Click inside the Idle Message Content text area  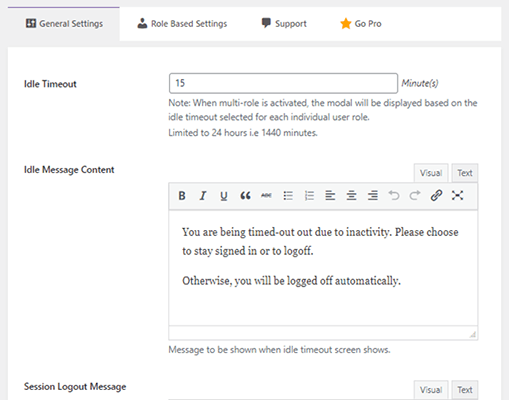pyautogui.click(x=323, y=268)
